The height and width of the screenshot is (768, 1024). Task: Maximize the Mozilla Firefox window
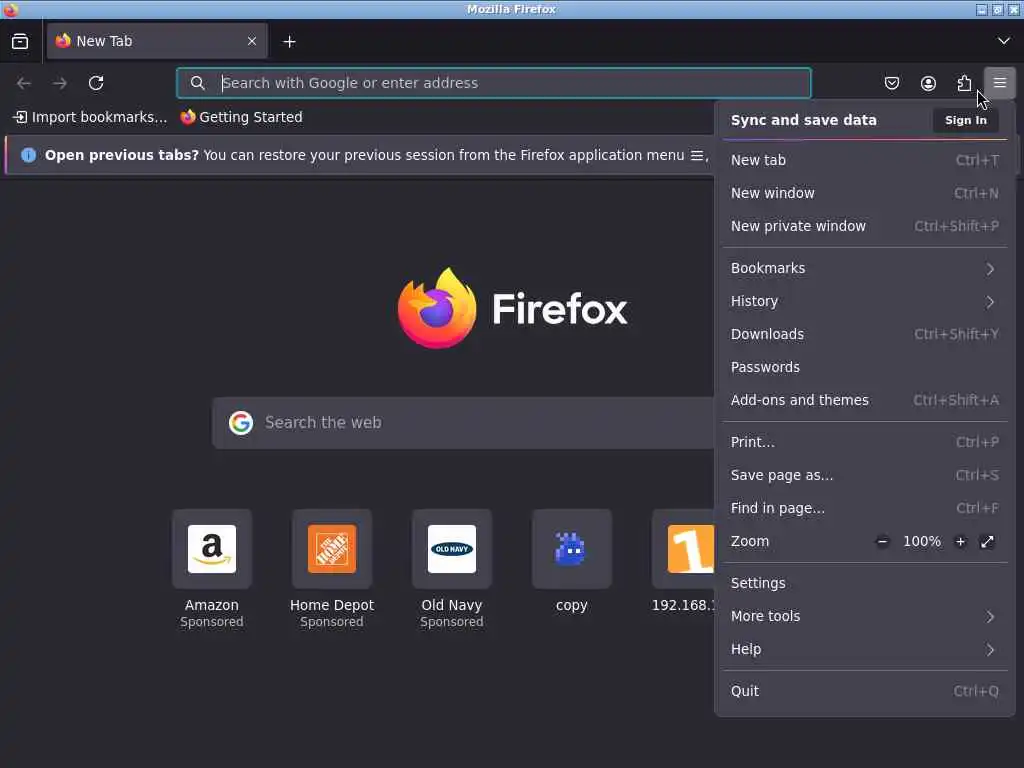coord(997,9)
